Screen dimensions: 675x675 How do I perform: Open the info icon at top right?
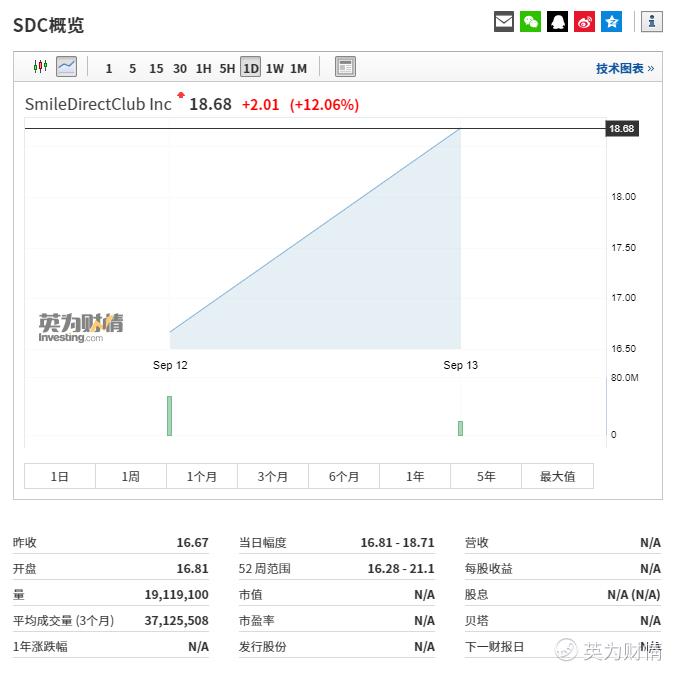point(652,22)
